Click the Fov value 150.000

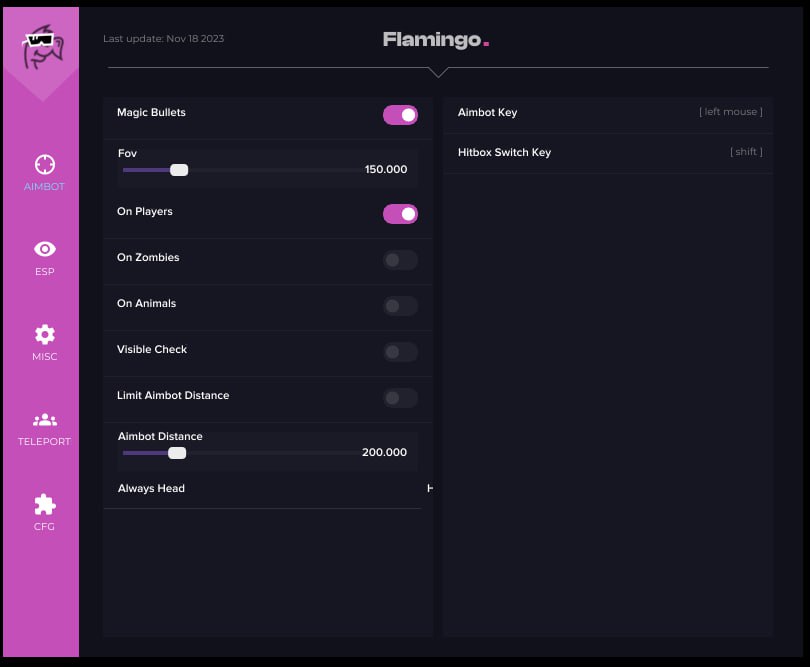tap(386, 169)
